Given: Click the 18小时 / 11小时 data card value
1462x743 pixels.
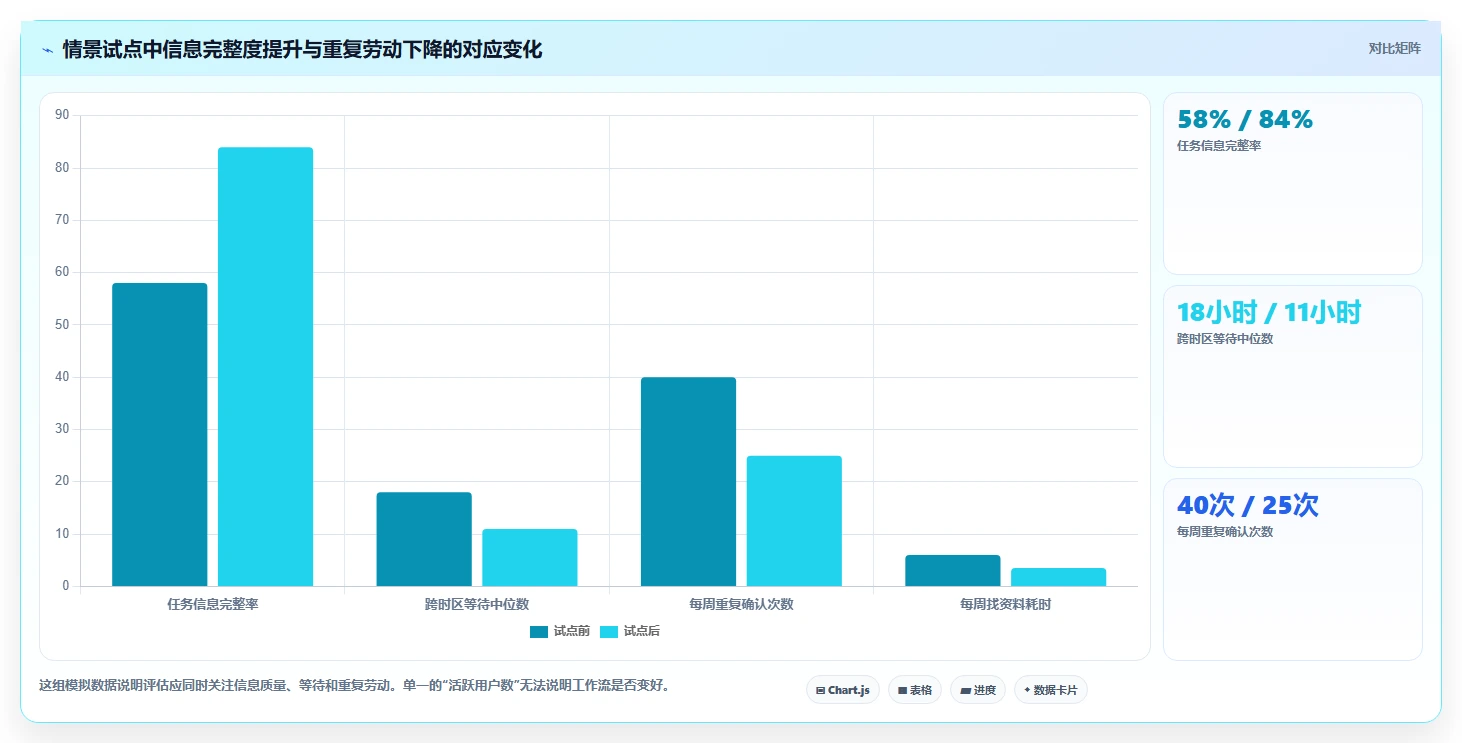Looking at the screenshot, I should point(1269,312).
